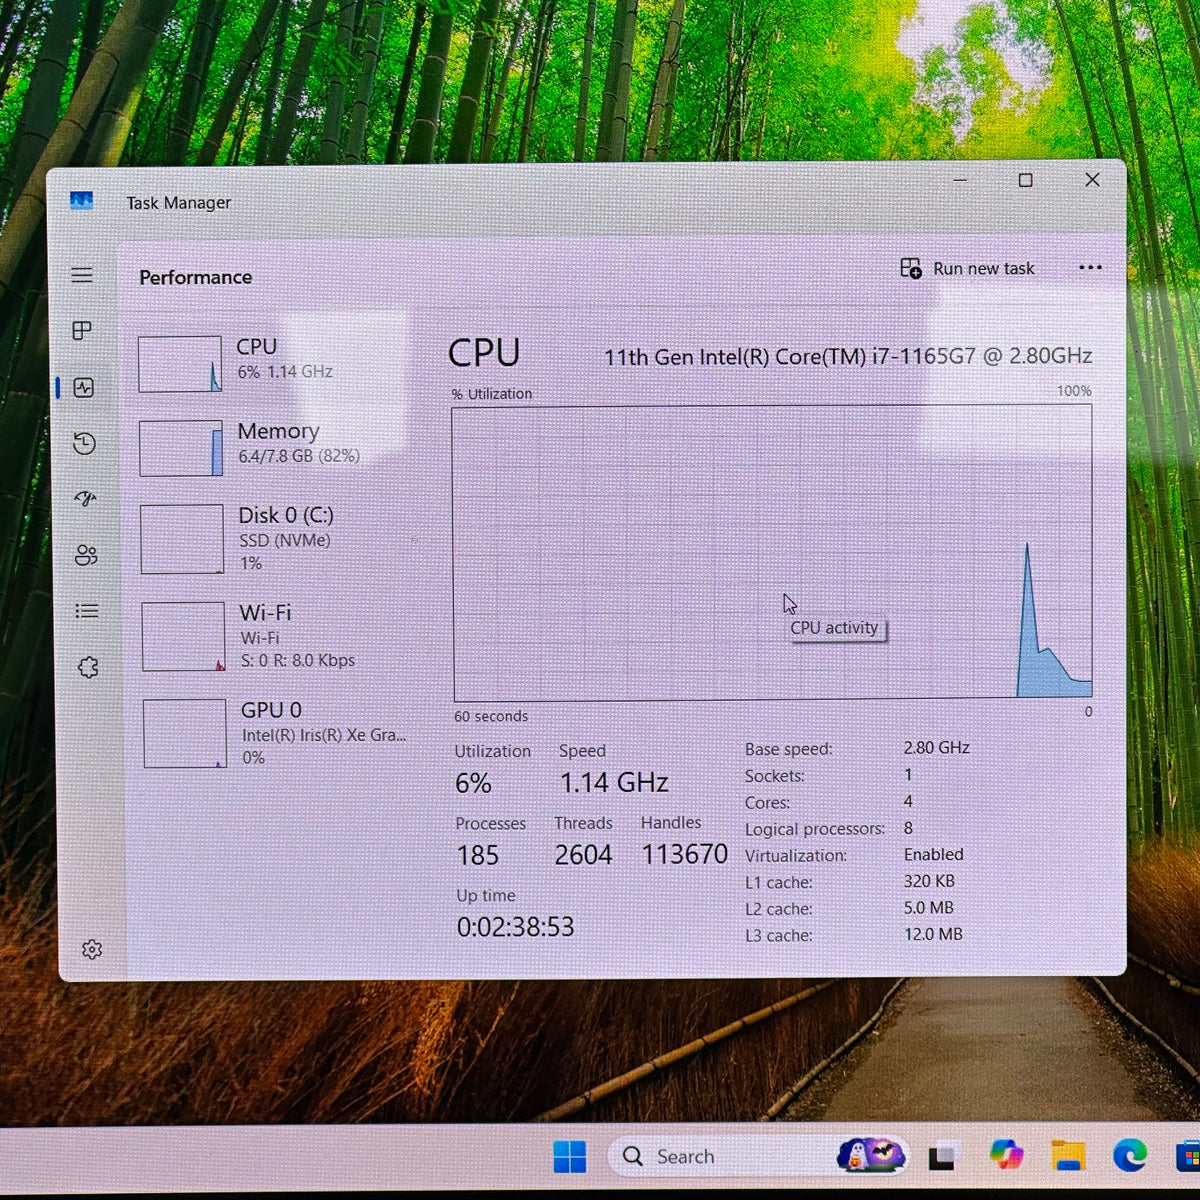This screenshot has width=1200, height=1200.
Task: Click the taskbar Search box
Action: click(x=757, y=1156)
